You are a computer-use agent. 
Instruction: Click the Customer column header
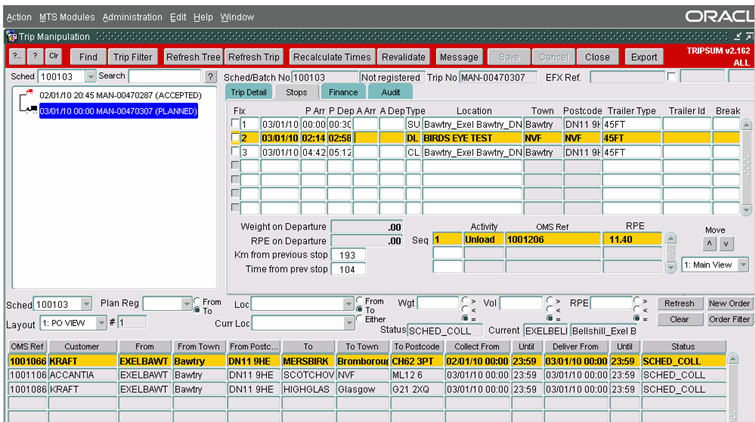(82, 346)
